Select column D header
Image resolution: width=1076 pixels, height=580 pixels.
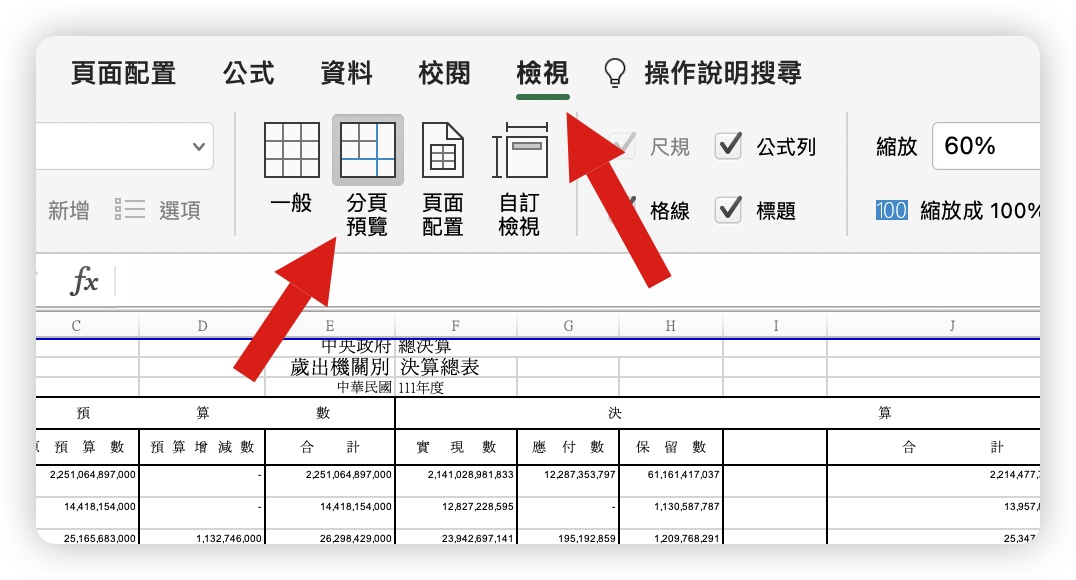point(202,325)
